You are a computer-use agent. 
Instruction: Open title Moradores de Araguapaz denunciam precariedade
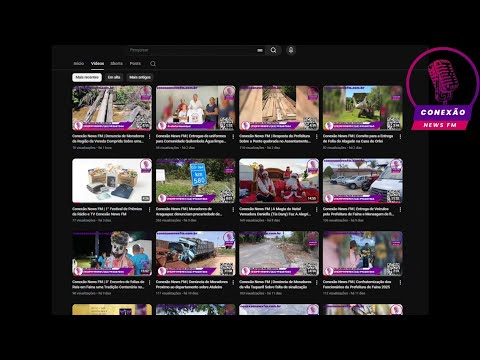coord(189,211)
